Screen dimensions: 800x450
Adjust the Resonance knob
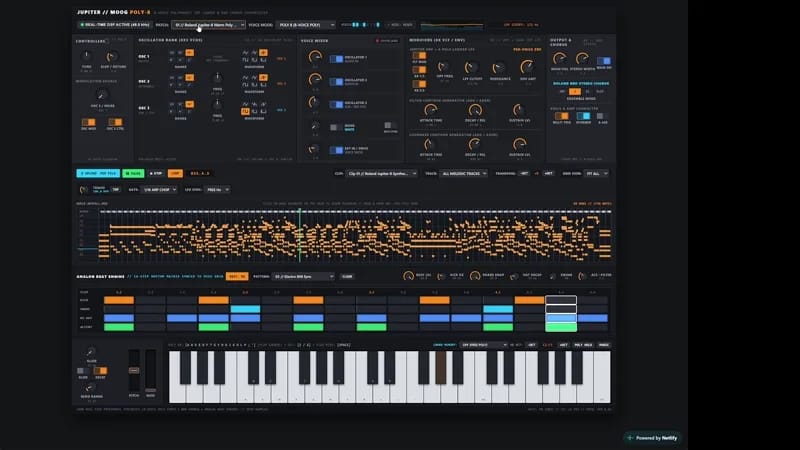pos(499,67)
